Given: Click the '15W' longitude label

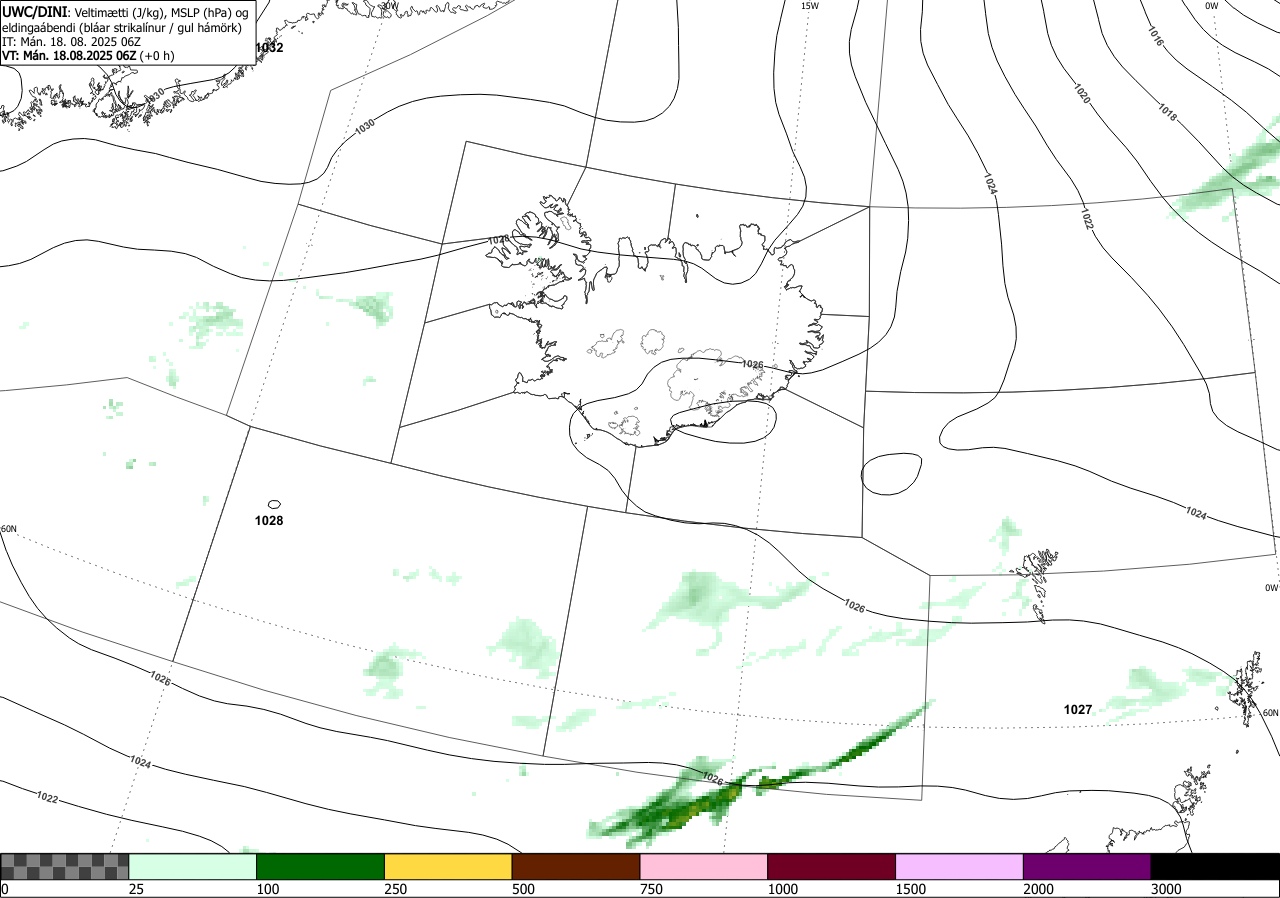Looking at the screenshot, I should click(810, 6).
